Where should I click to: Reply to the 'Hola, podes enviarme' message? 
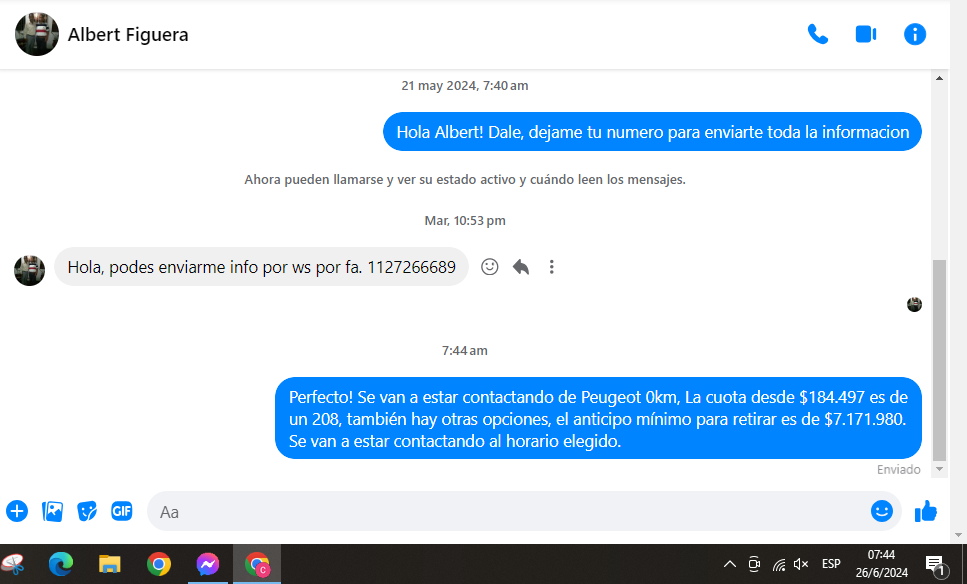click(521, 267)
